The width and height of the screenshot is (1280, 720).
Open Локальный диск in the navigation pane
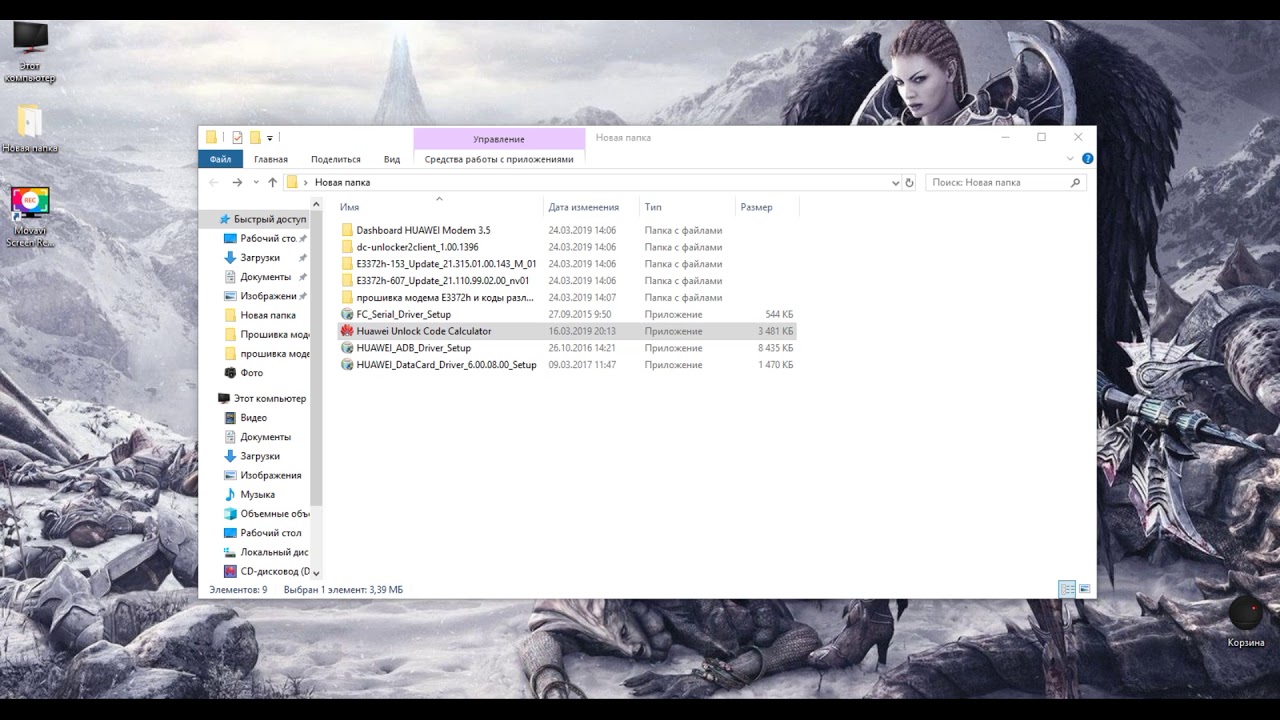point(266,552)
